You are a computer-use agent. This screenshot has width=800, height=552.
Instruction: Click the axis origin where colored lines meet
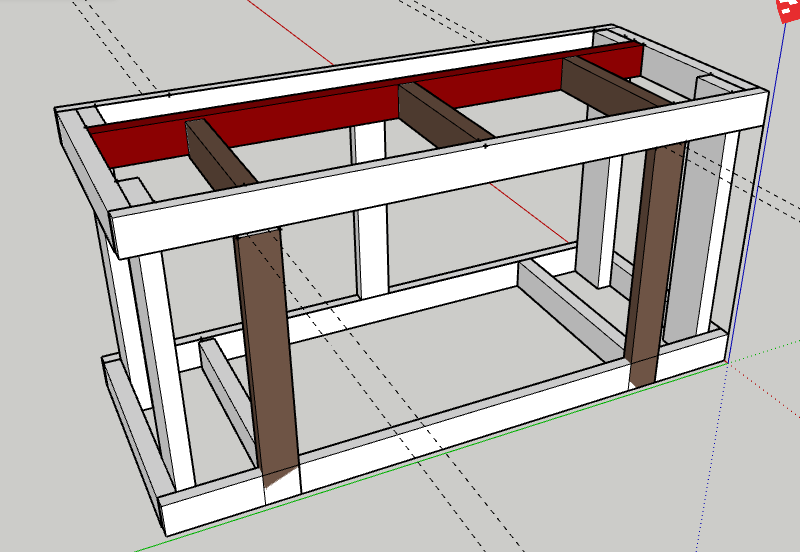click(x=726, y=362)
